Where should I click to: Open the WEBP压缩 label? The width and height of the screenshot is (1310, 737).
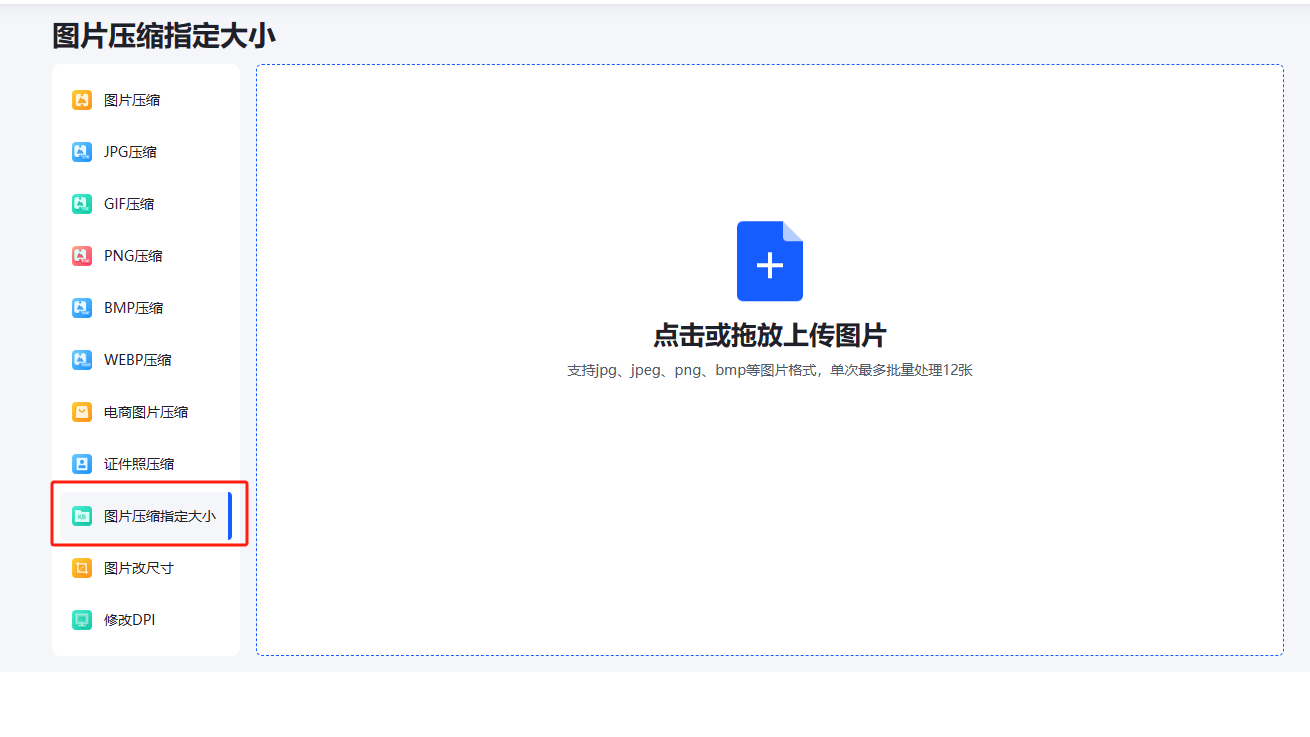point(138,360)
